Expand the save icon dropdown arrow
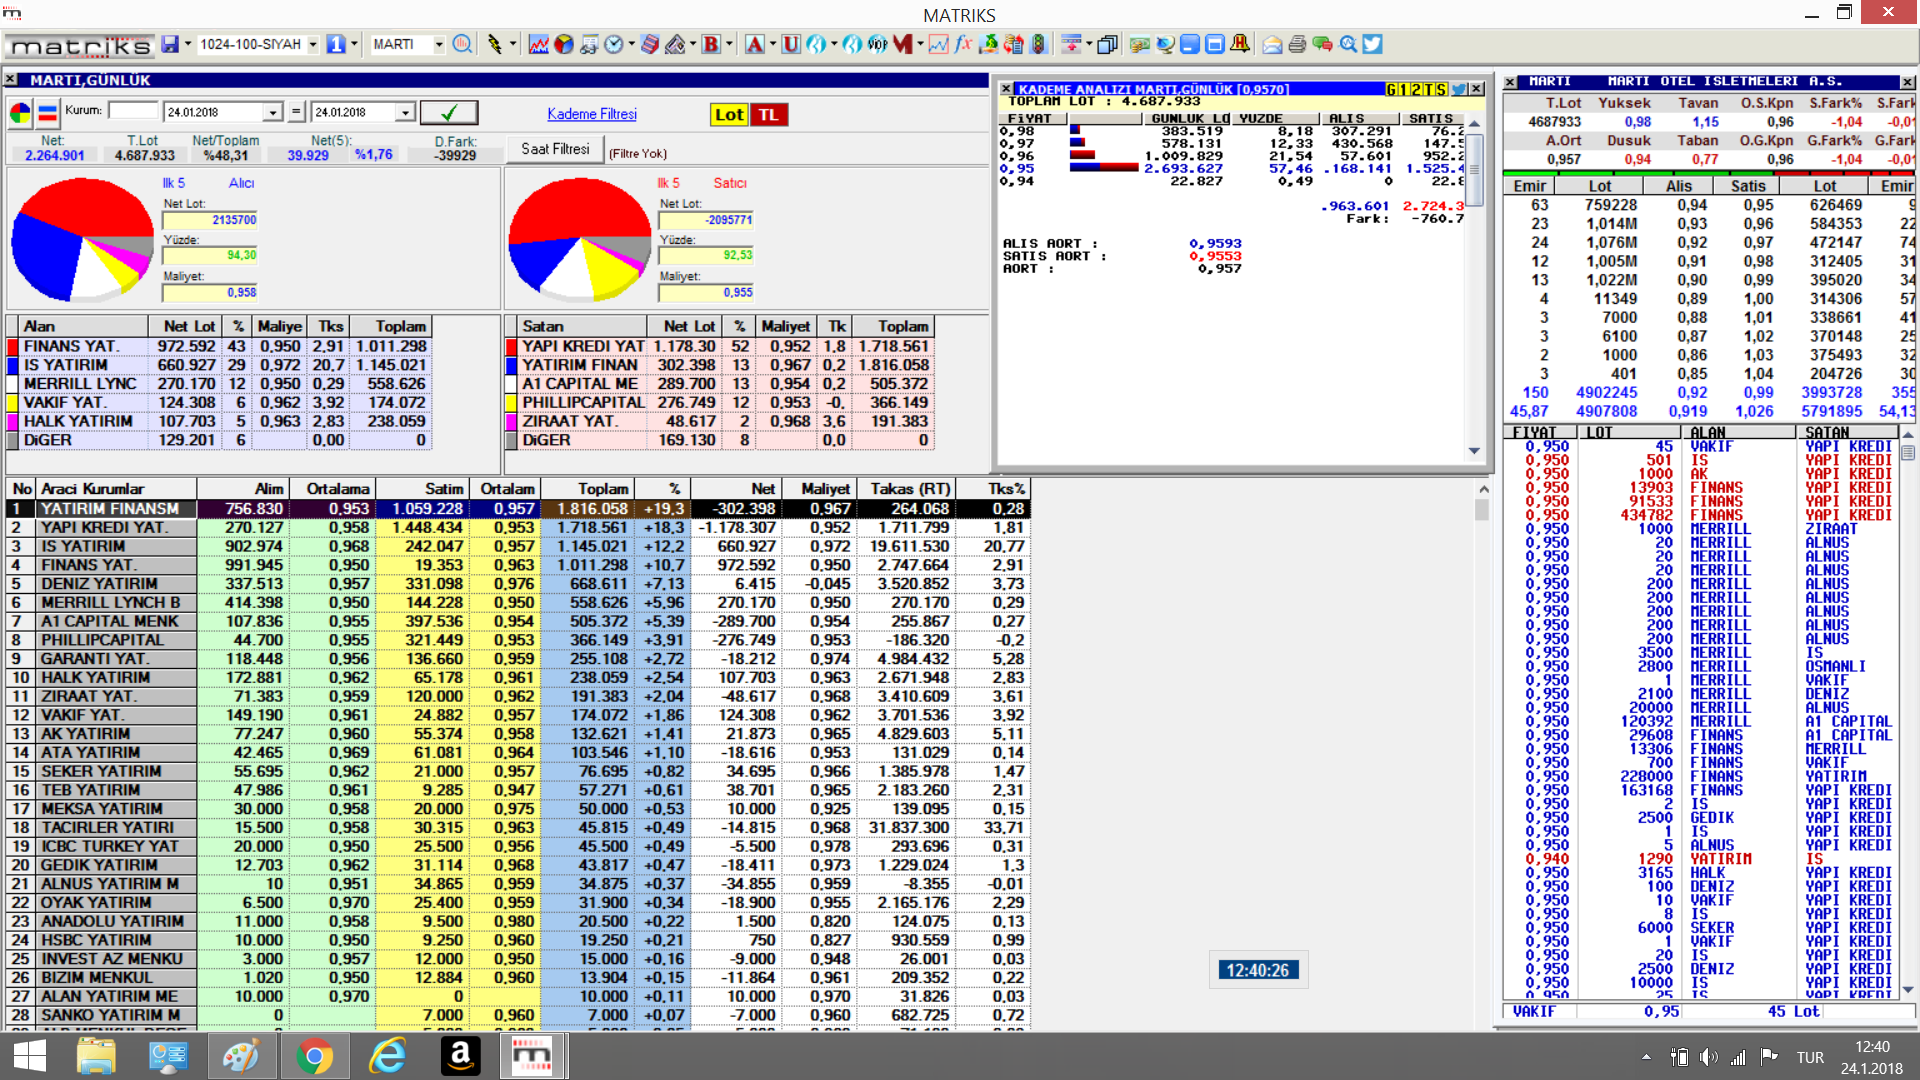Image resolution: width=1920 pixels, height=1080 pixels. (x=188, y=44)
